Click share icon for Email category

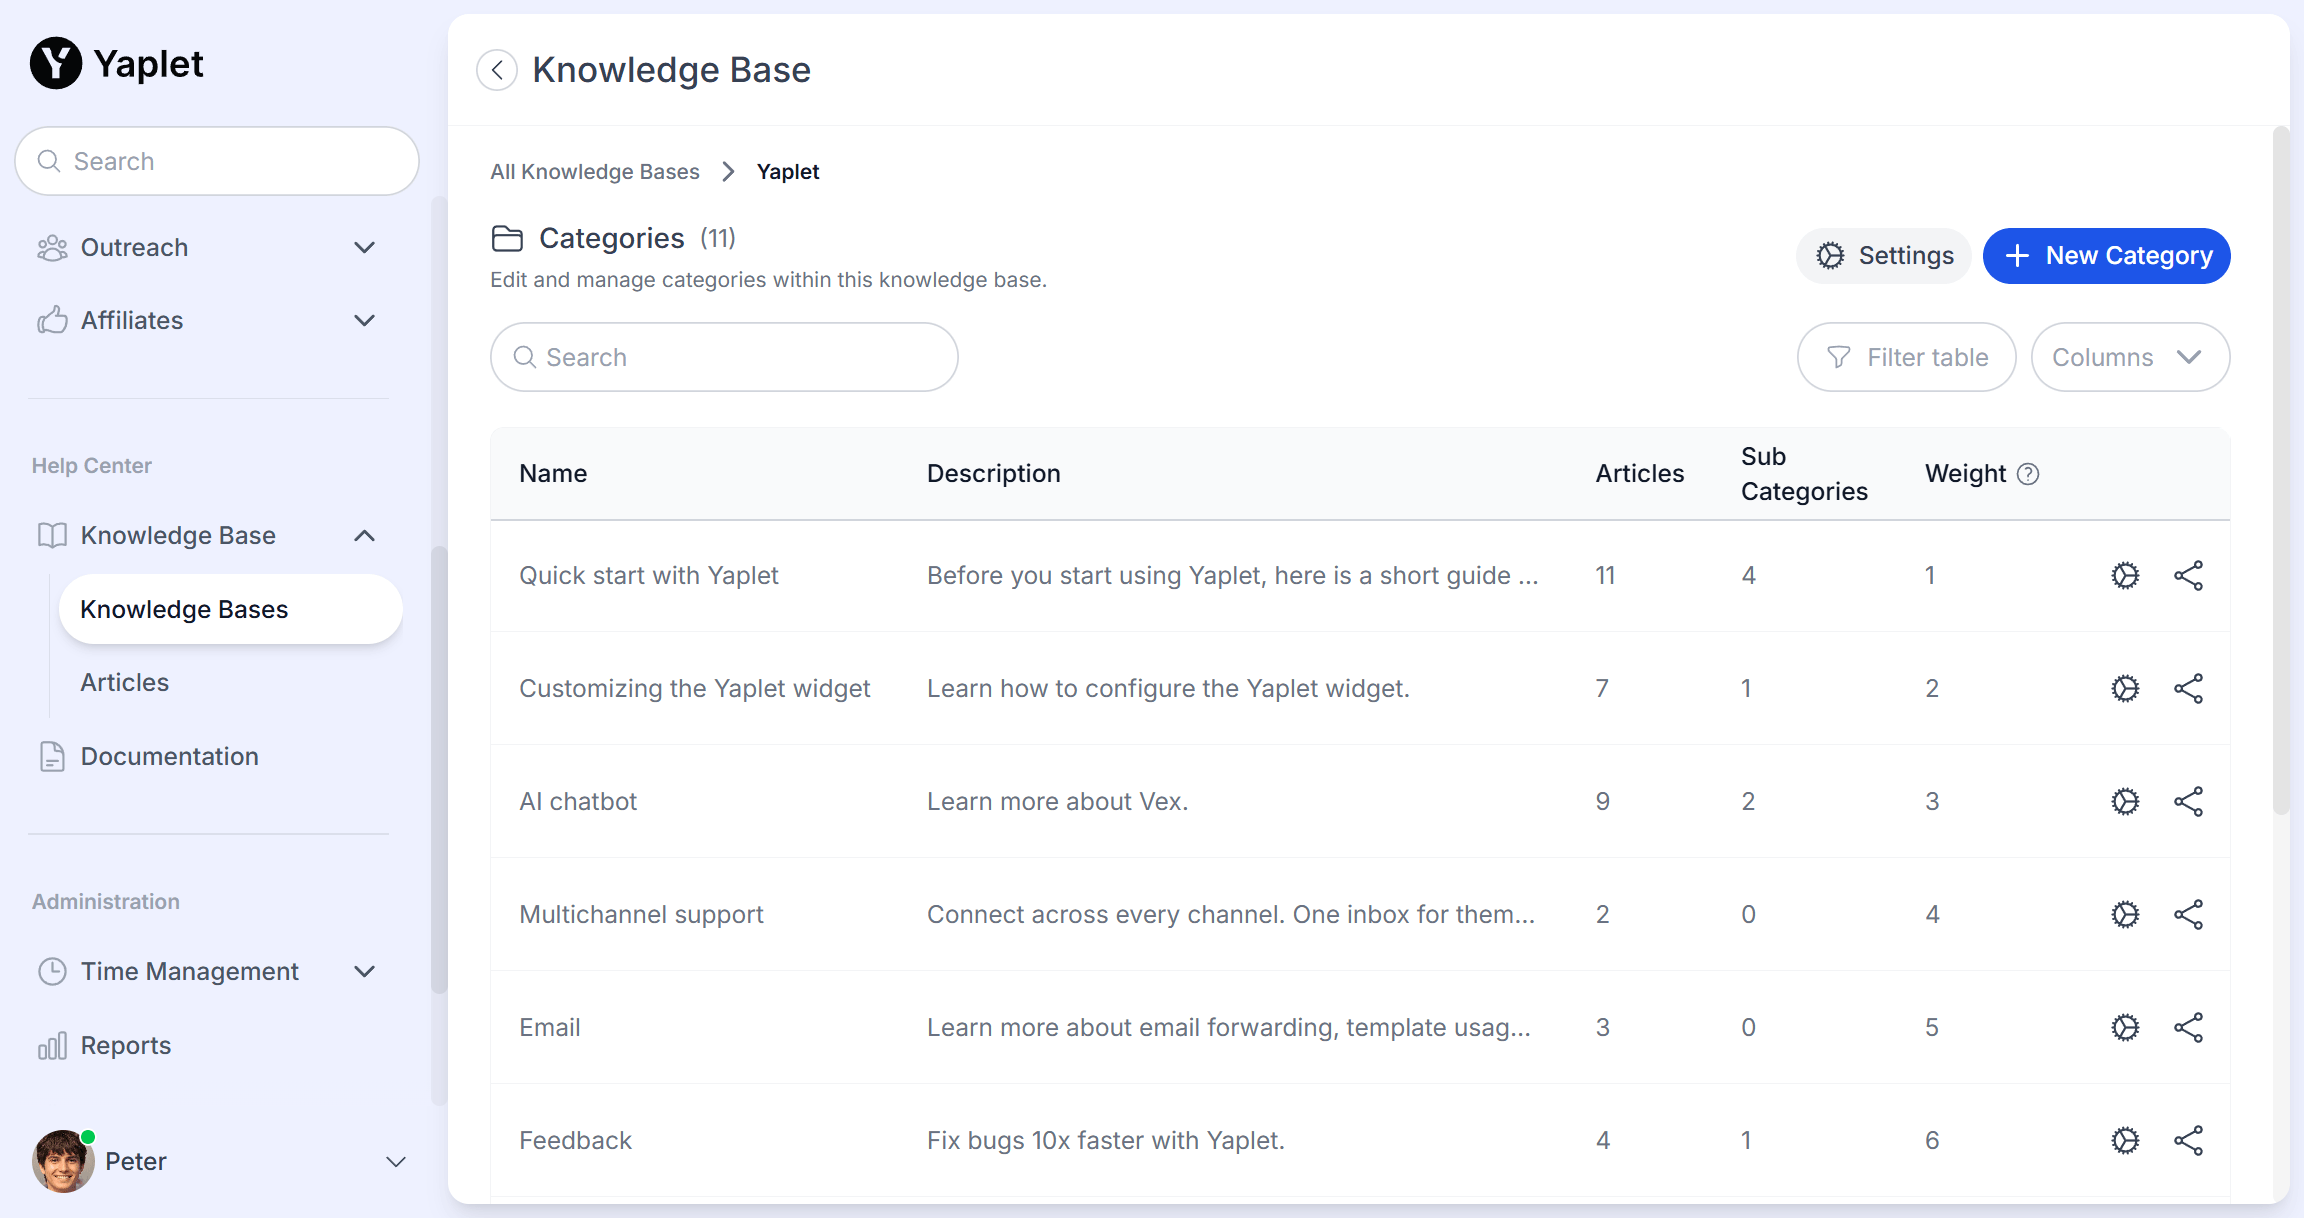tap(2188, 1027)
